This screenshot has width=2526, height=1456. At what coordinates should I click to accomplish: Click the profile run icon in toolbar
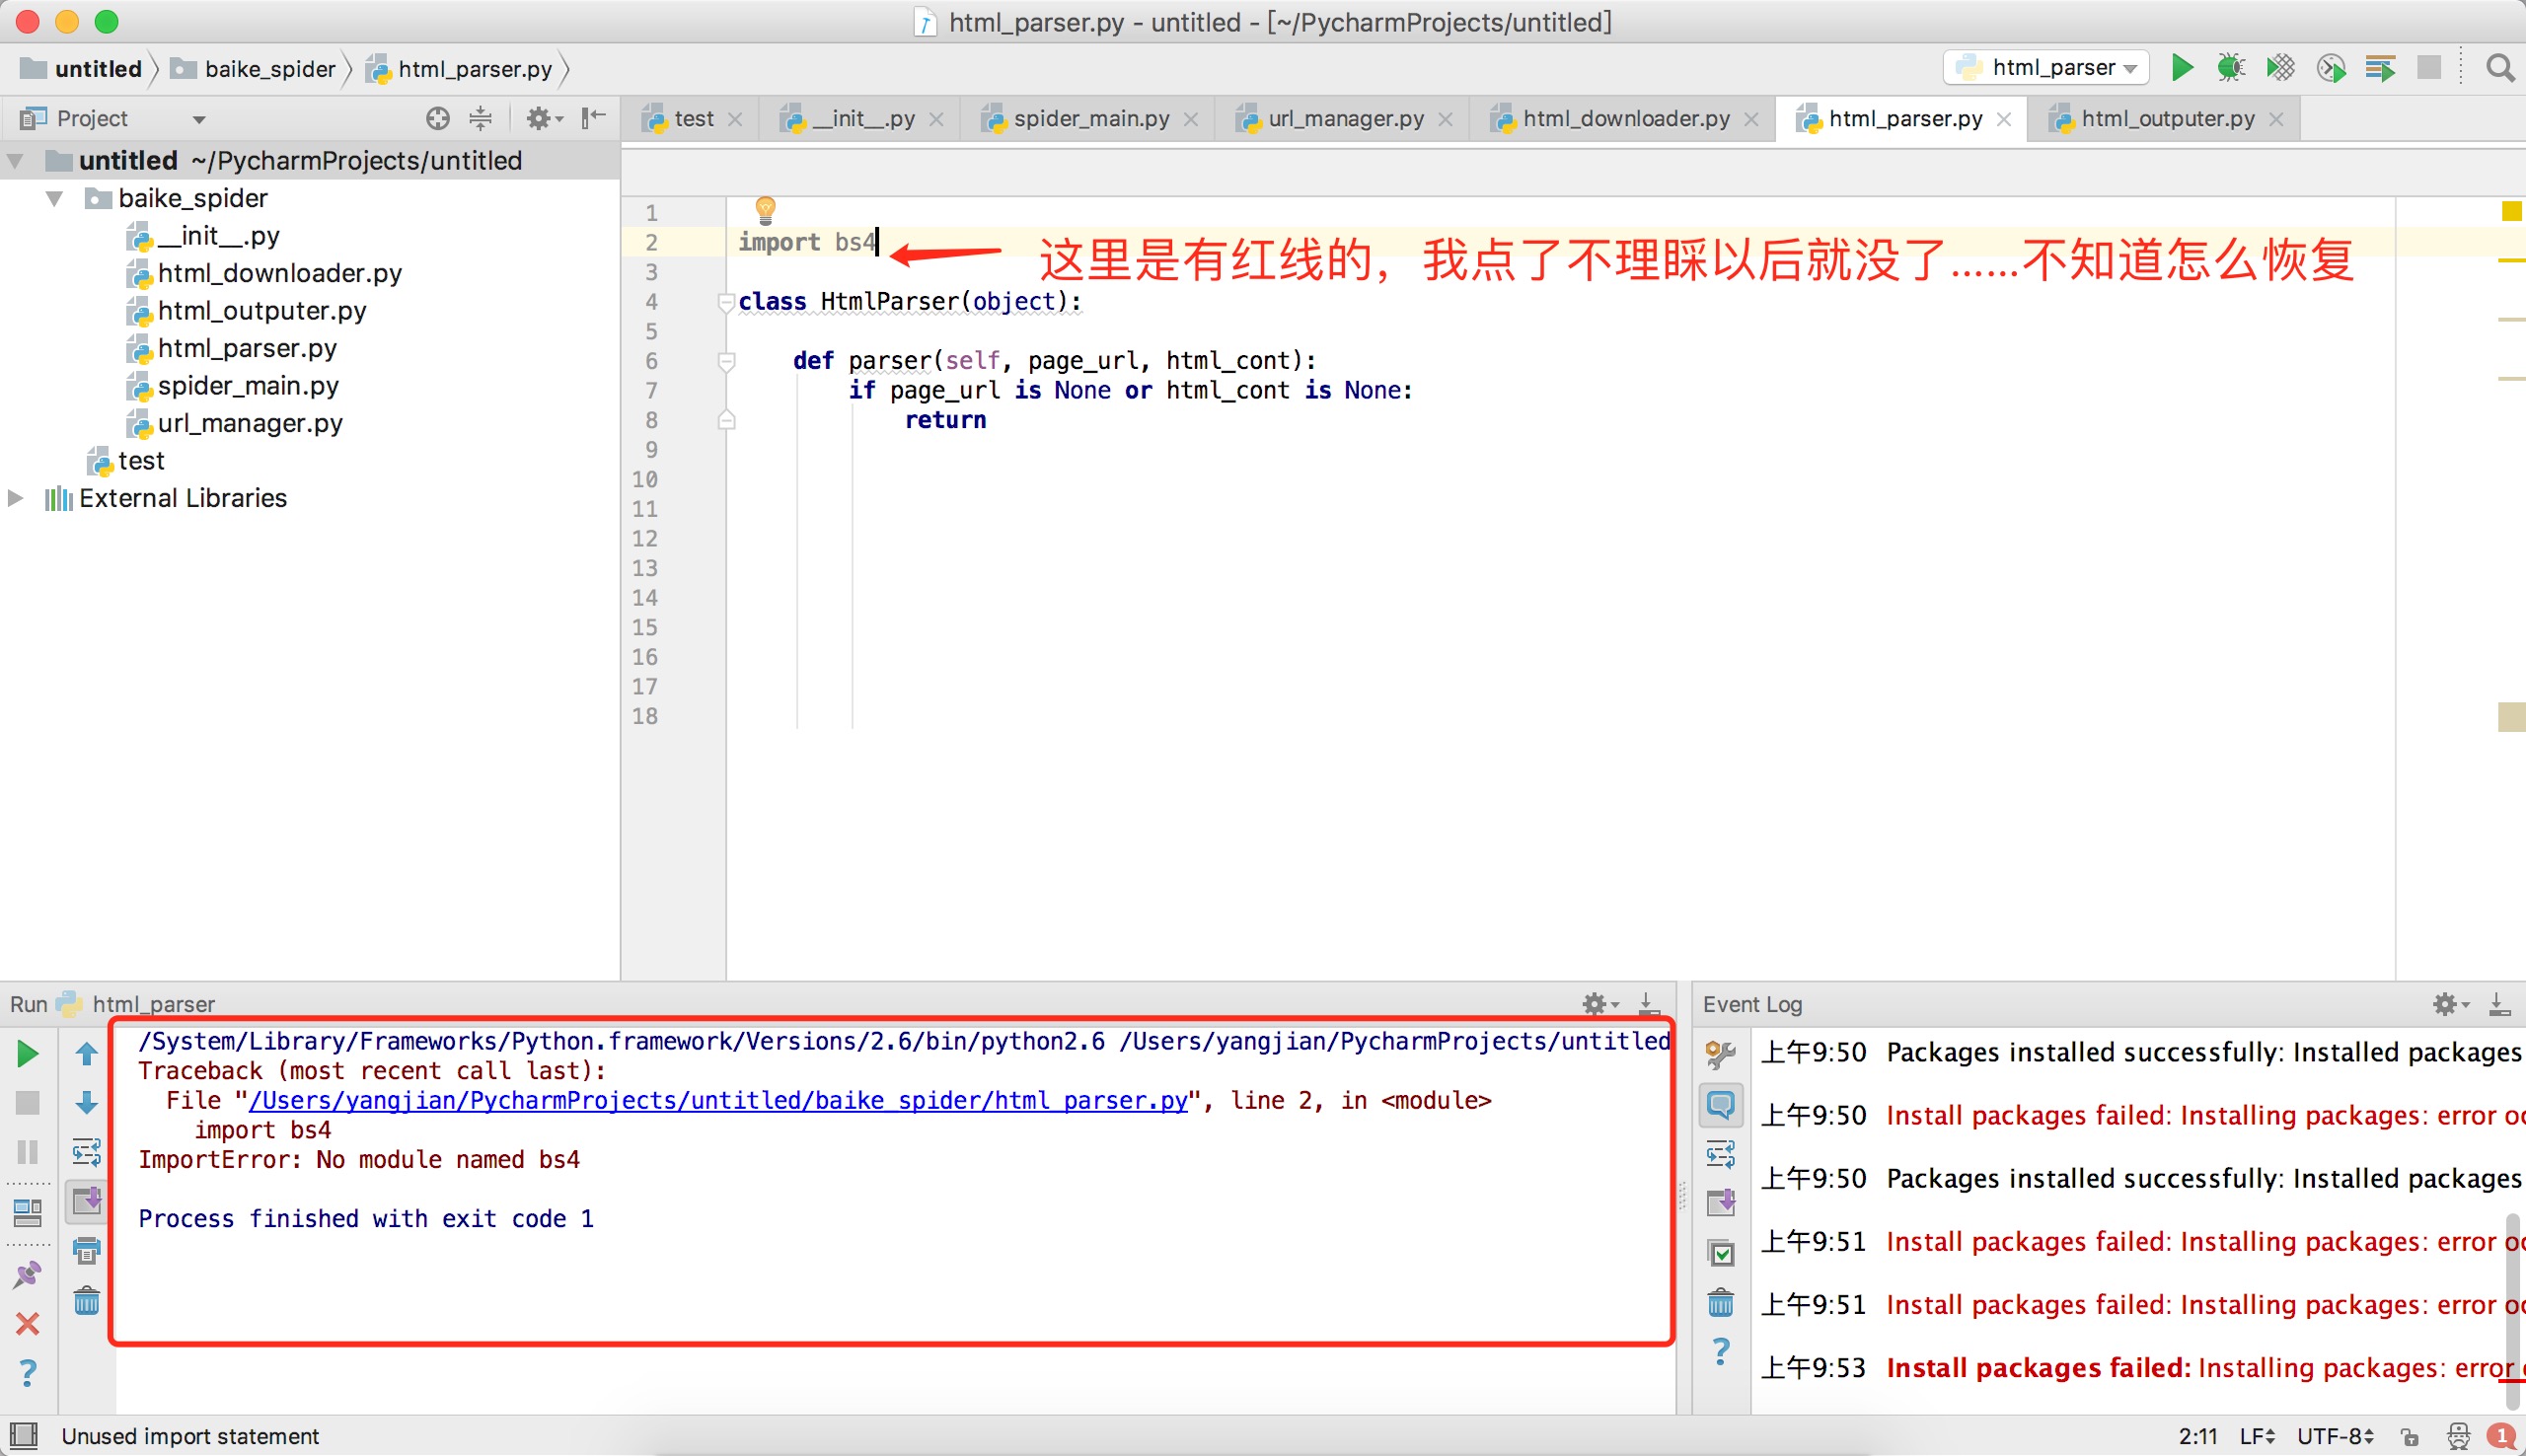pos(2331,68)
